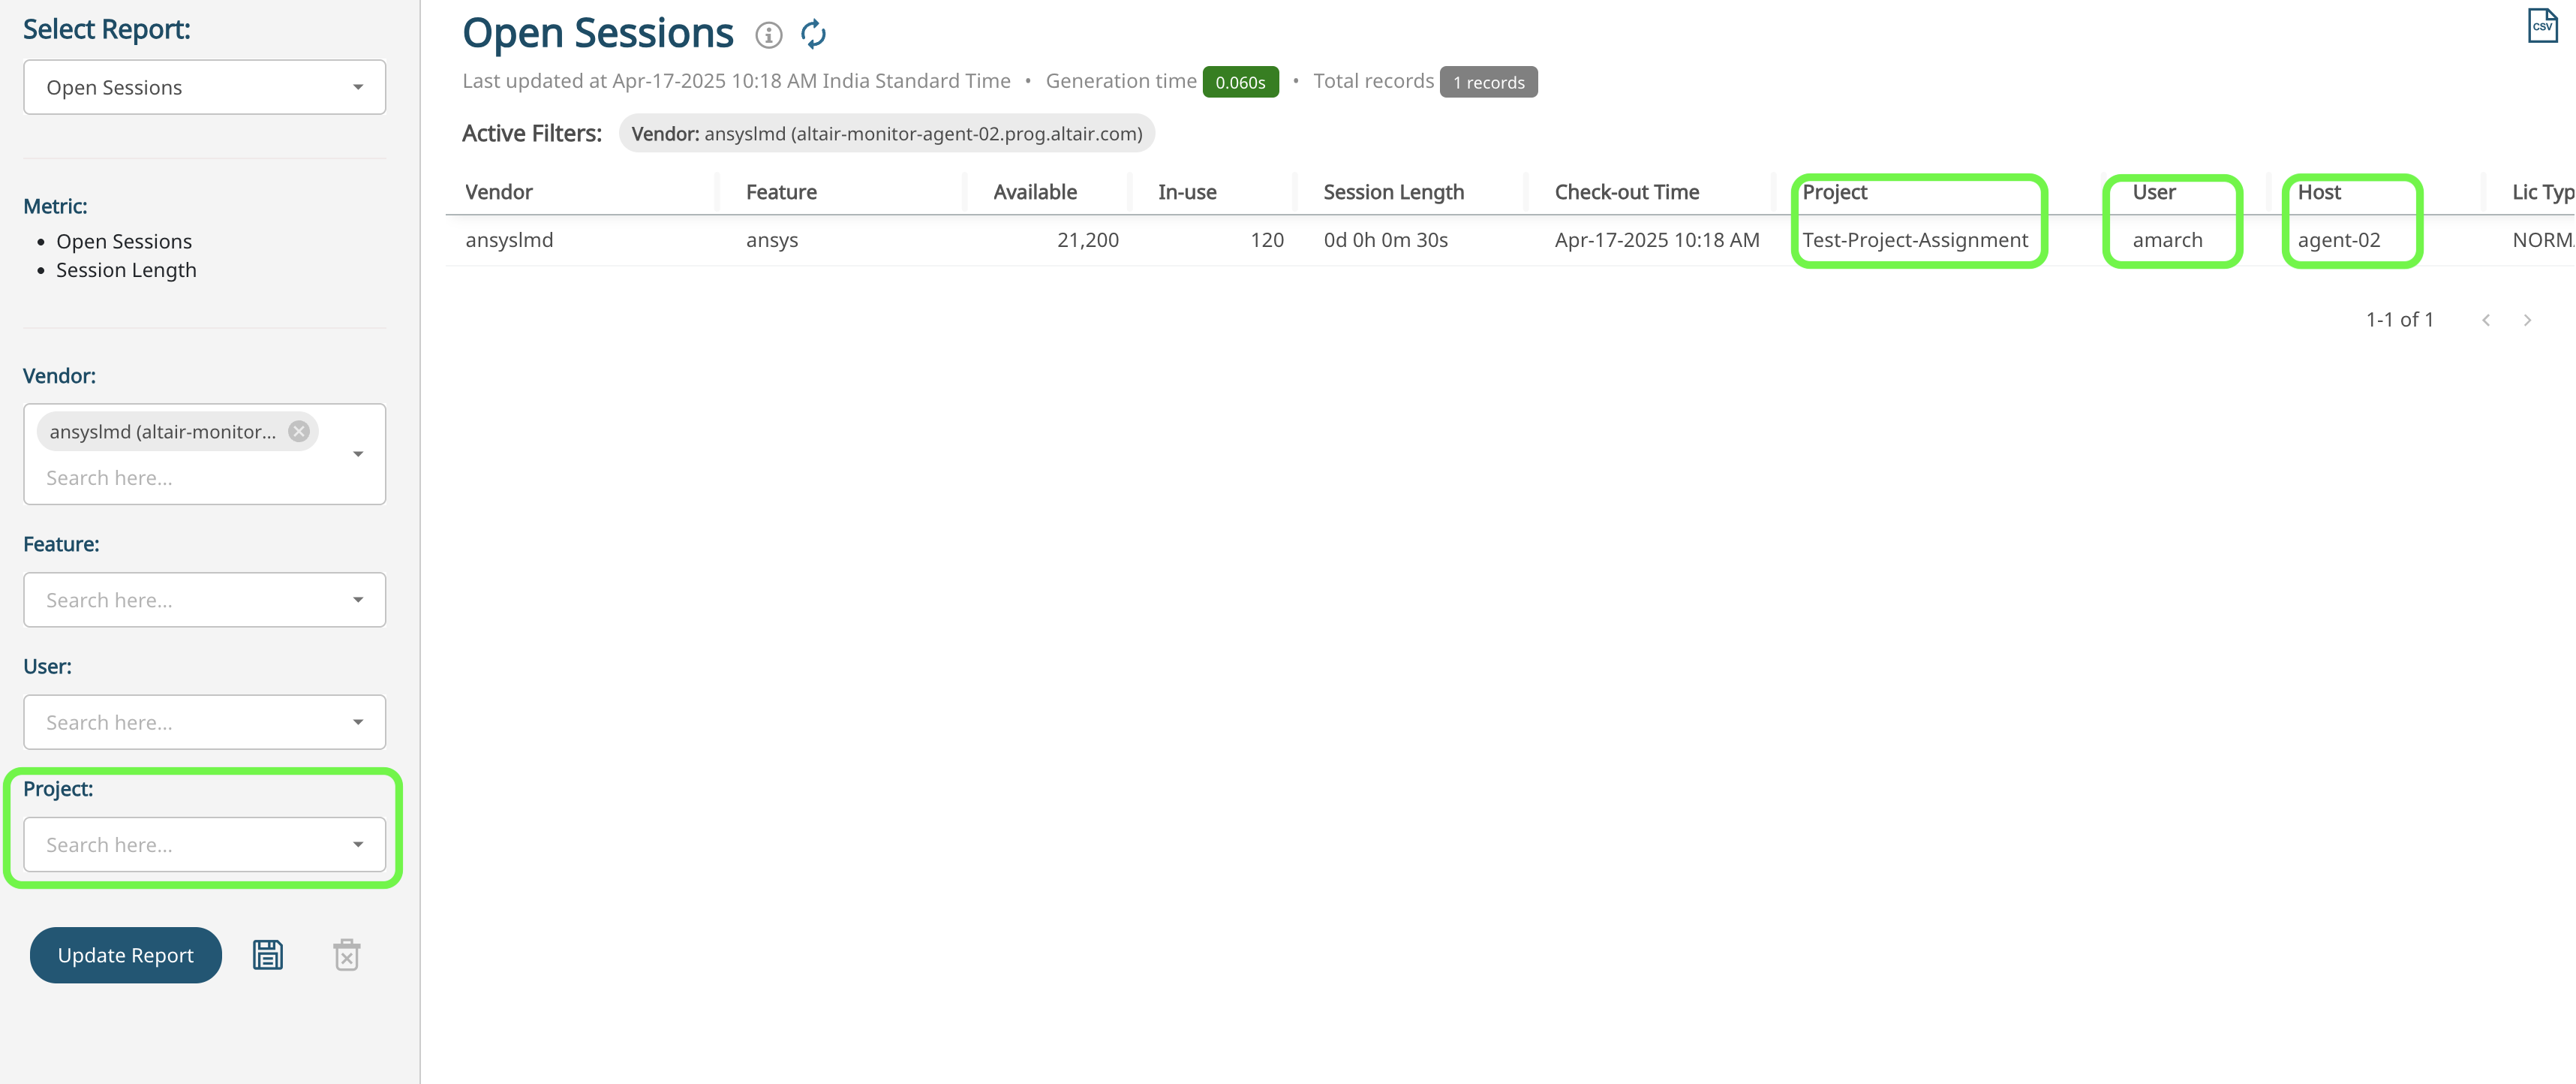Image resolution: width=2576 pixels, height=1084 pixels.
Task: Open the Select Report dropdown
Action: 204,87
